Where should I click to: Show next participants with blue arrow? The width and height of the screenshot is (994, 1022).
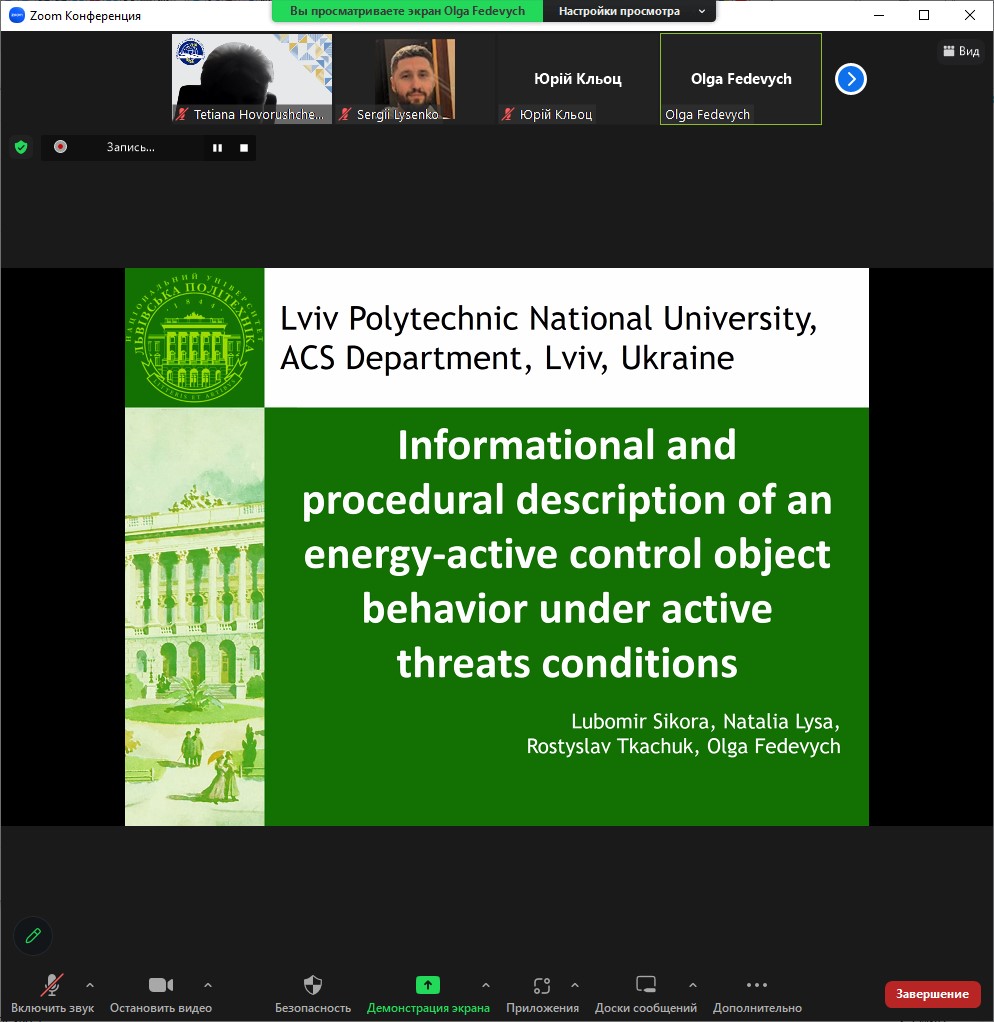[850, 79]
